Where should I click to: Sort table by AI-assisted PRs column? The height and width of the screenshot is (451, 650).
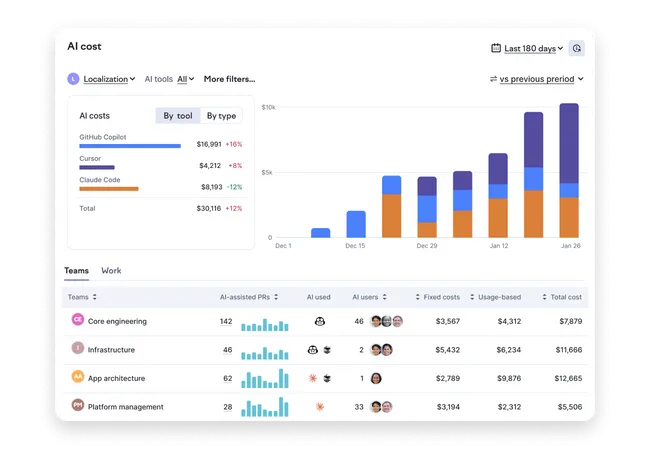point(249,297)
